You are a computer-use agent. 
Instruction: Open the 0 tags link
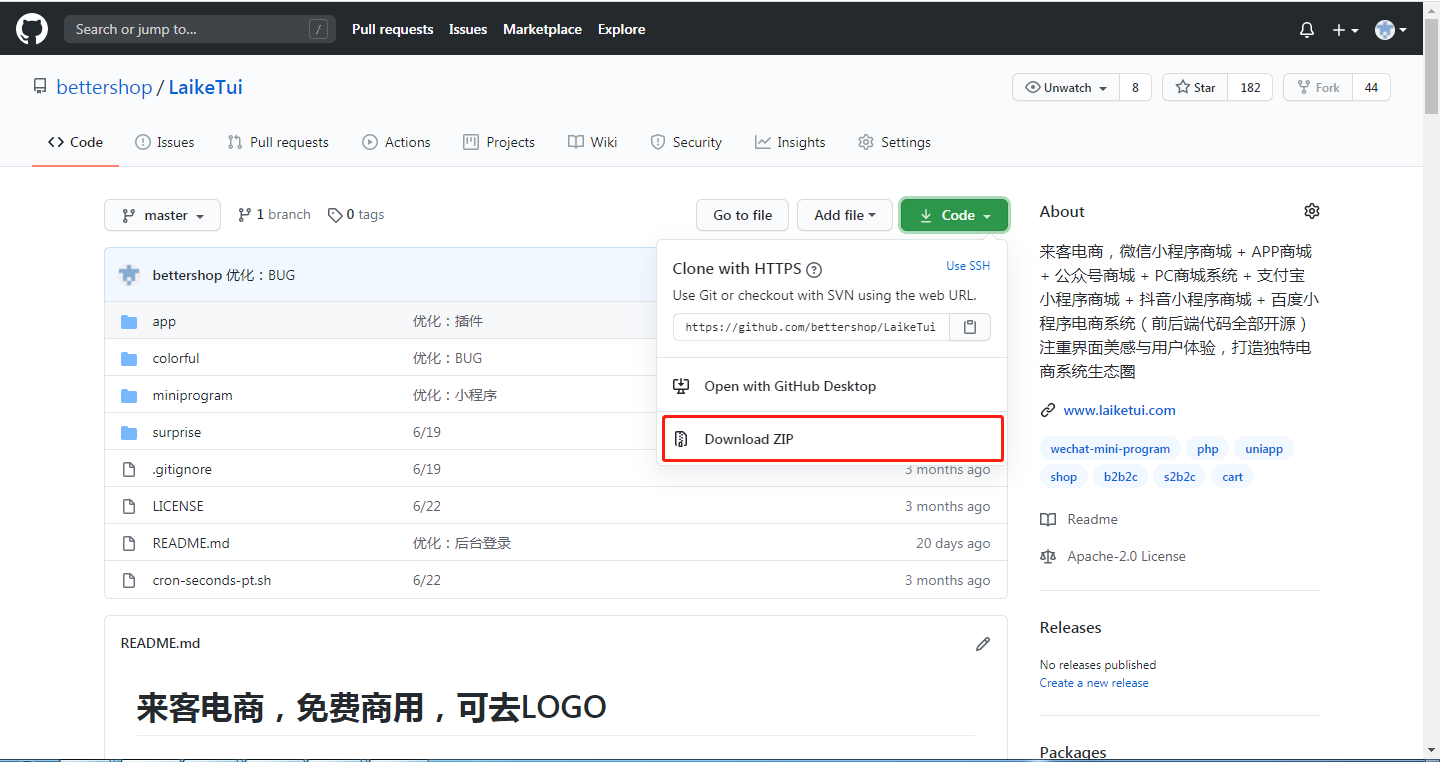point(356,214)
